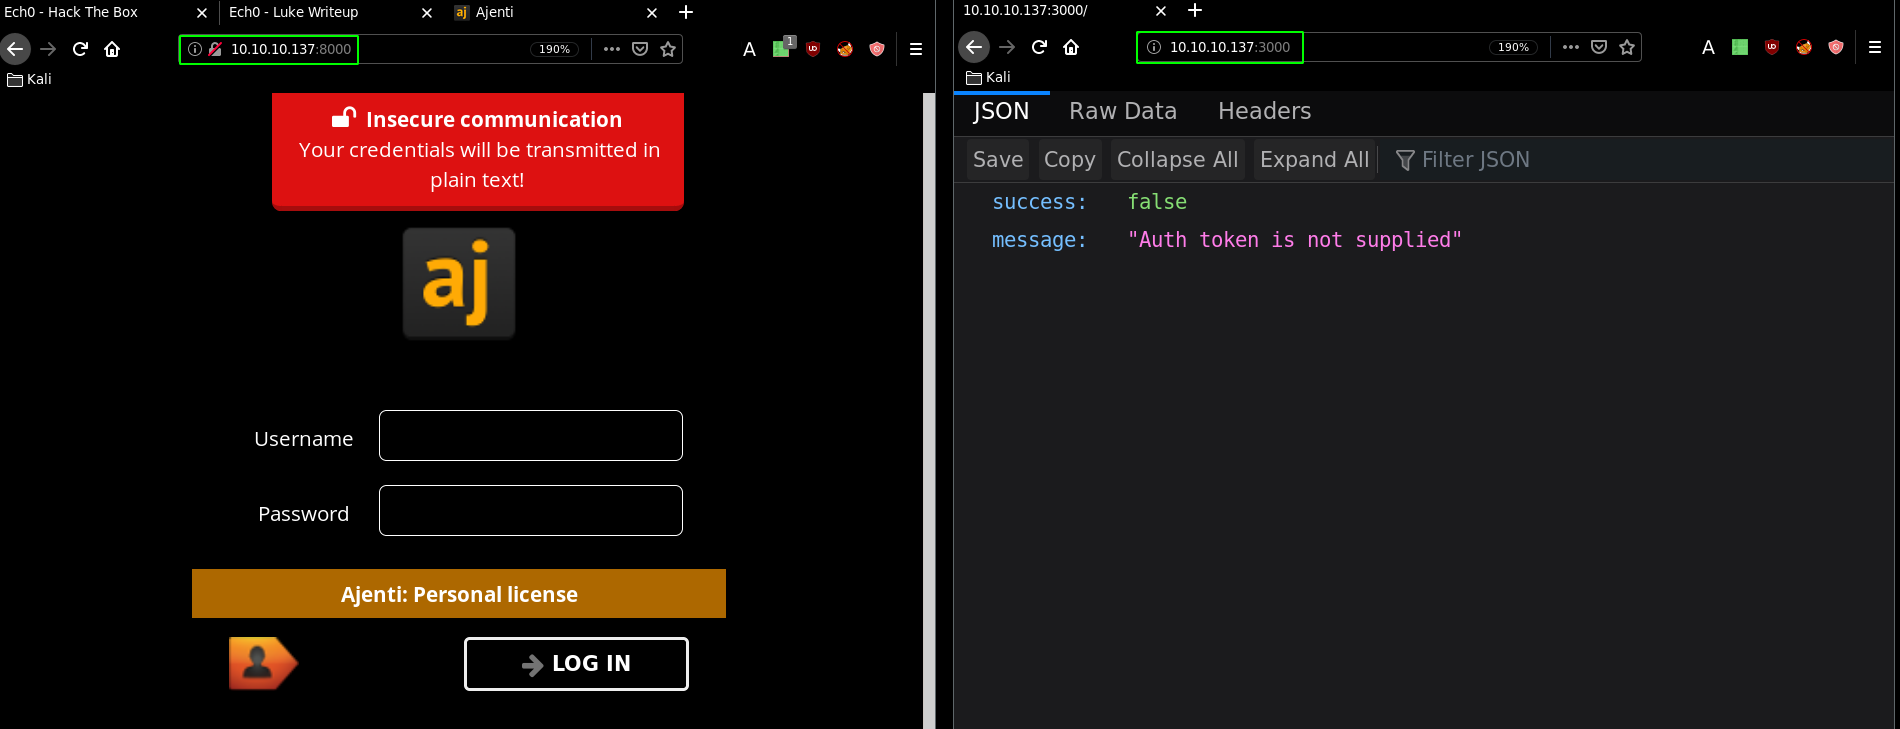Click the back arrow in the right browser
The image size is (1900, 729).
click(x=974, y=47)
